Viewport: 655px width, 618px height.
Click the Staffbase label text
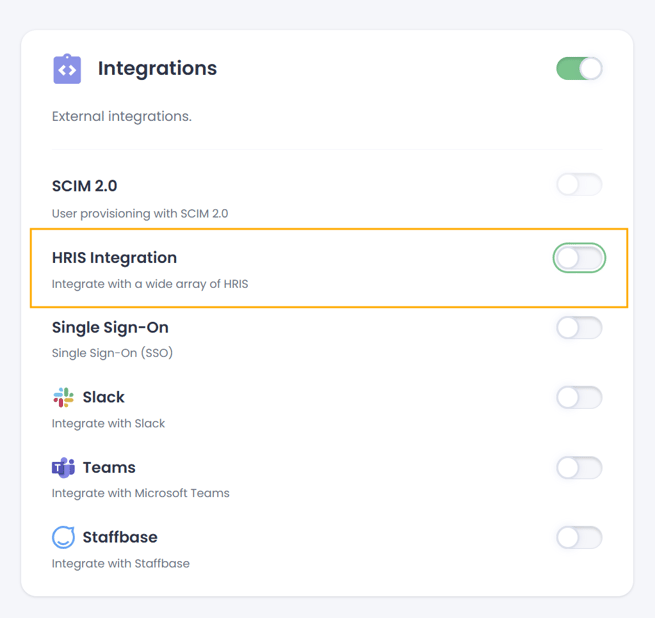[120, 537]
